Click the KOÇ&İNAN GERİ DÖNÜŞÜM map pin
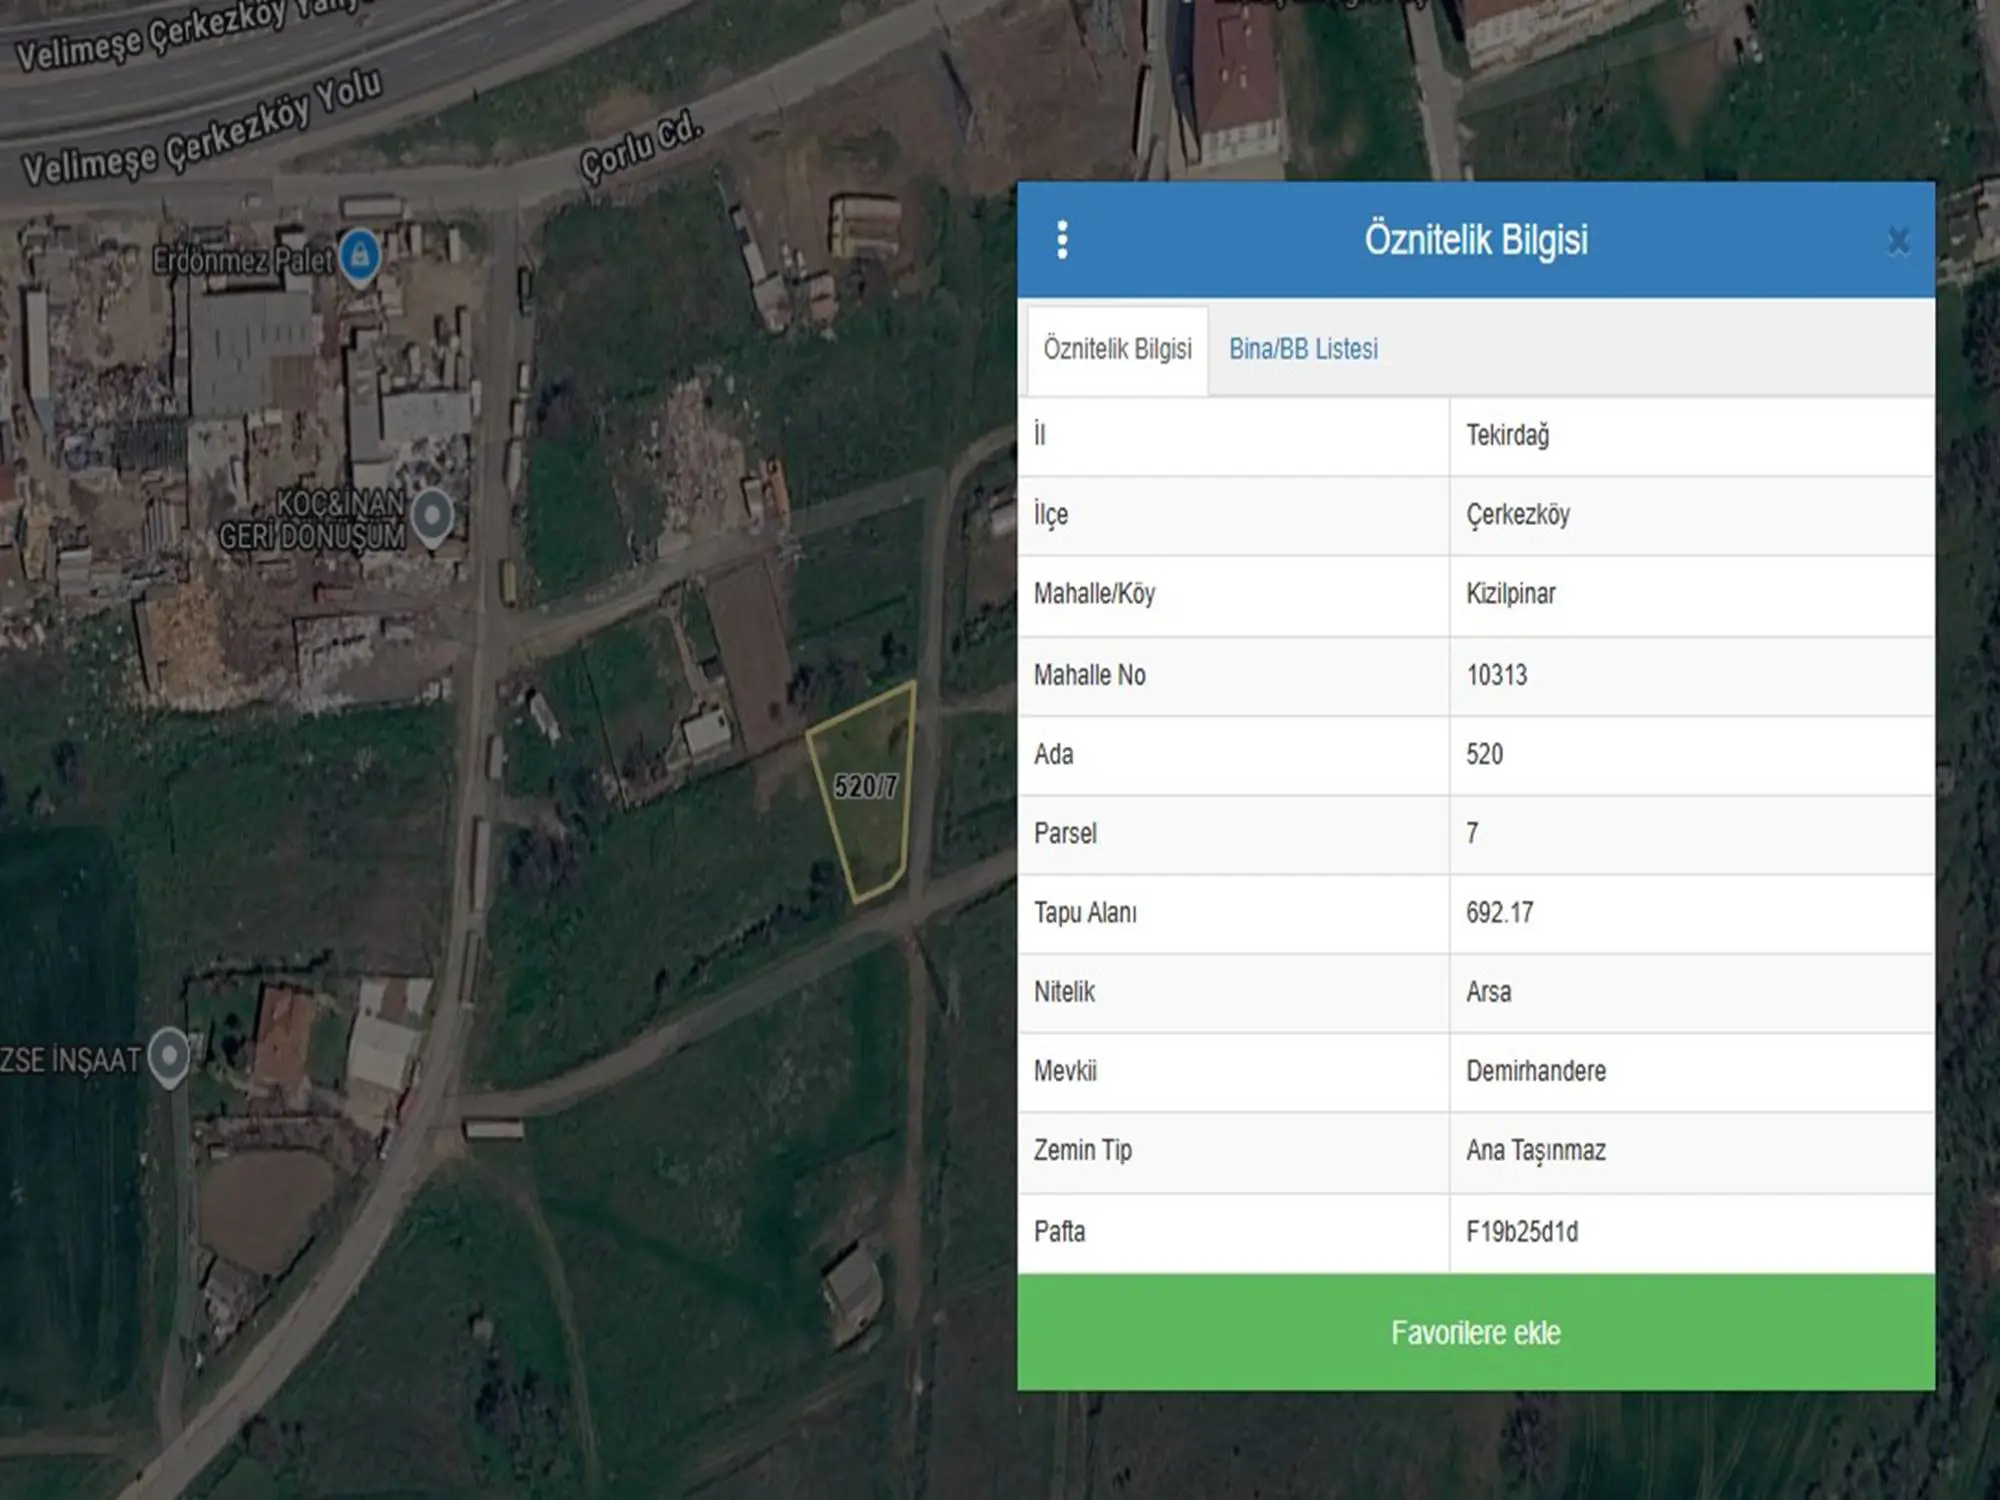 coord(432,518)
